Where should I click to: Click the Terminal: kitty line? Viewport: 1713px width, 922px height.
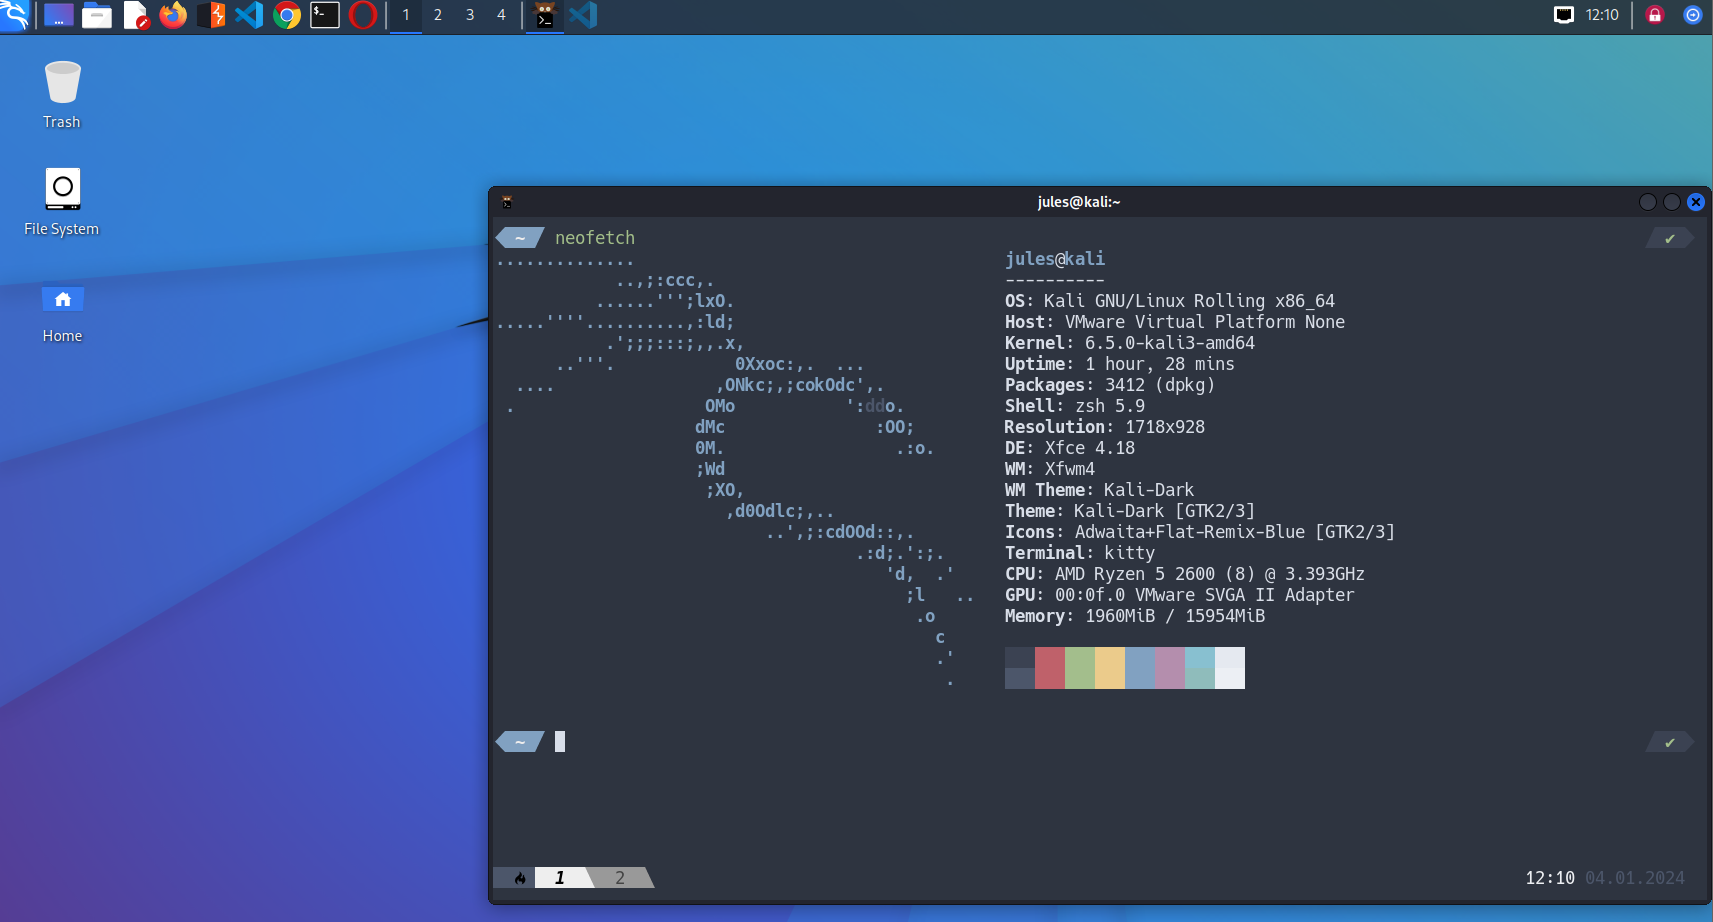1080,553
